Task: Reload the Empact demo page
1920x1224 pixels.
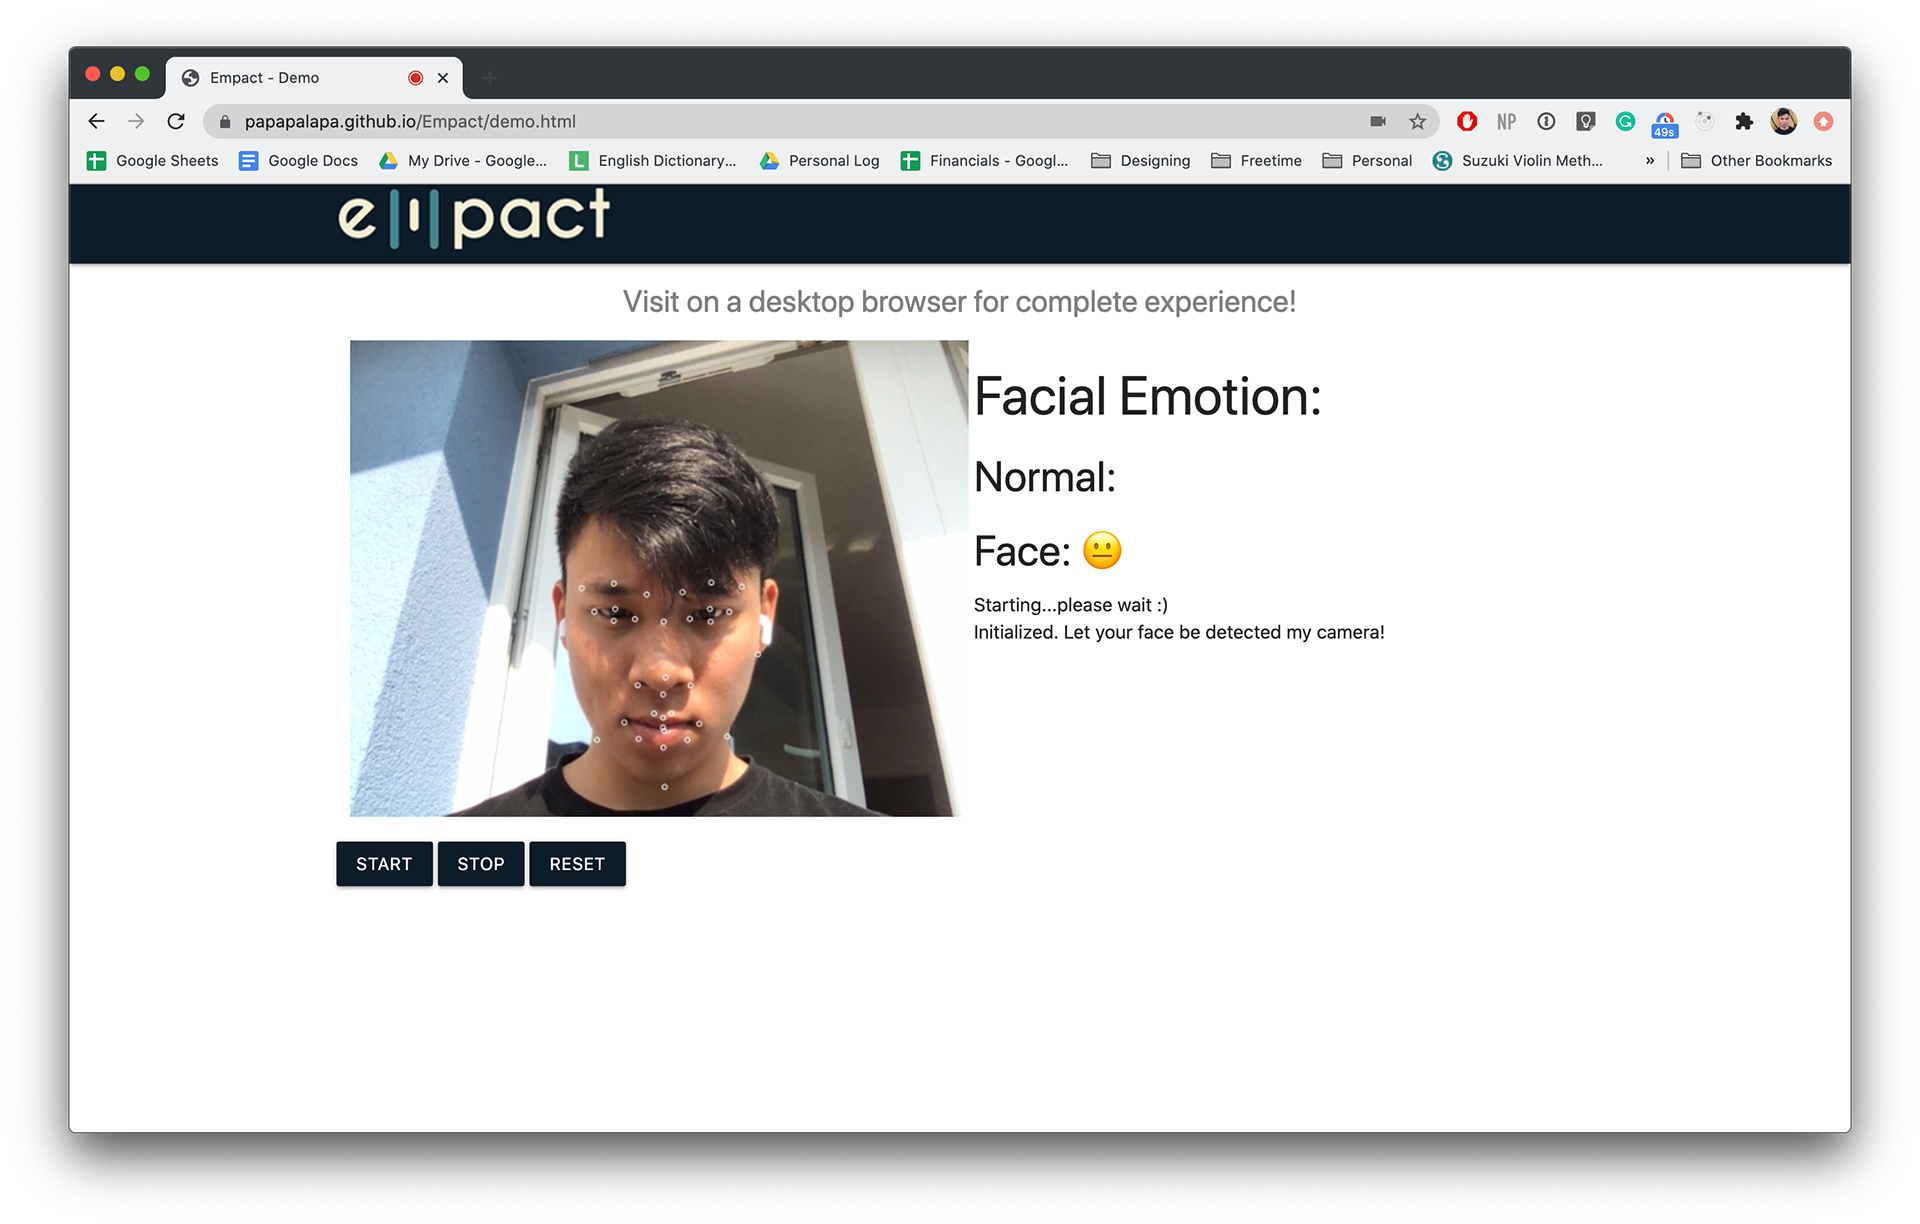Action: pos(176,121)
